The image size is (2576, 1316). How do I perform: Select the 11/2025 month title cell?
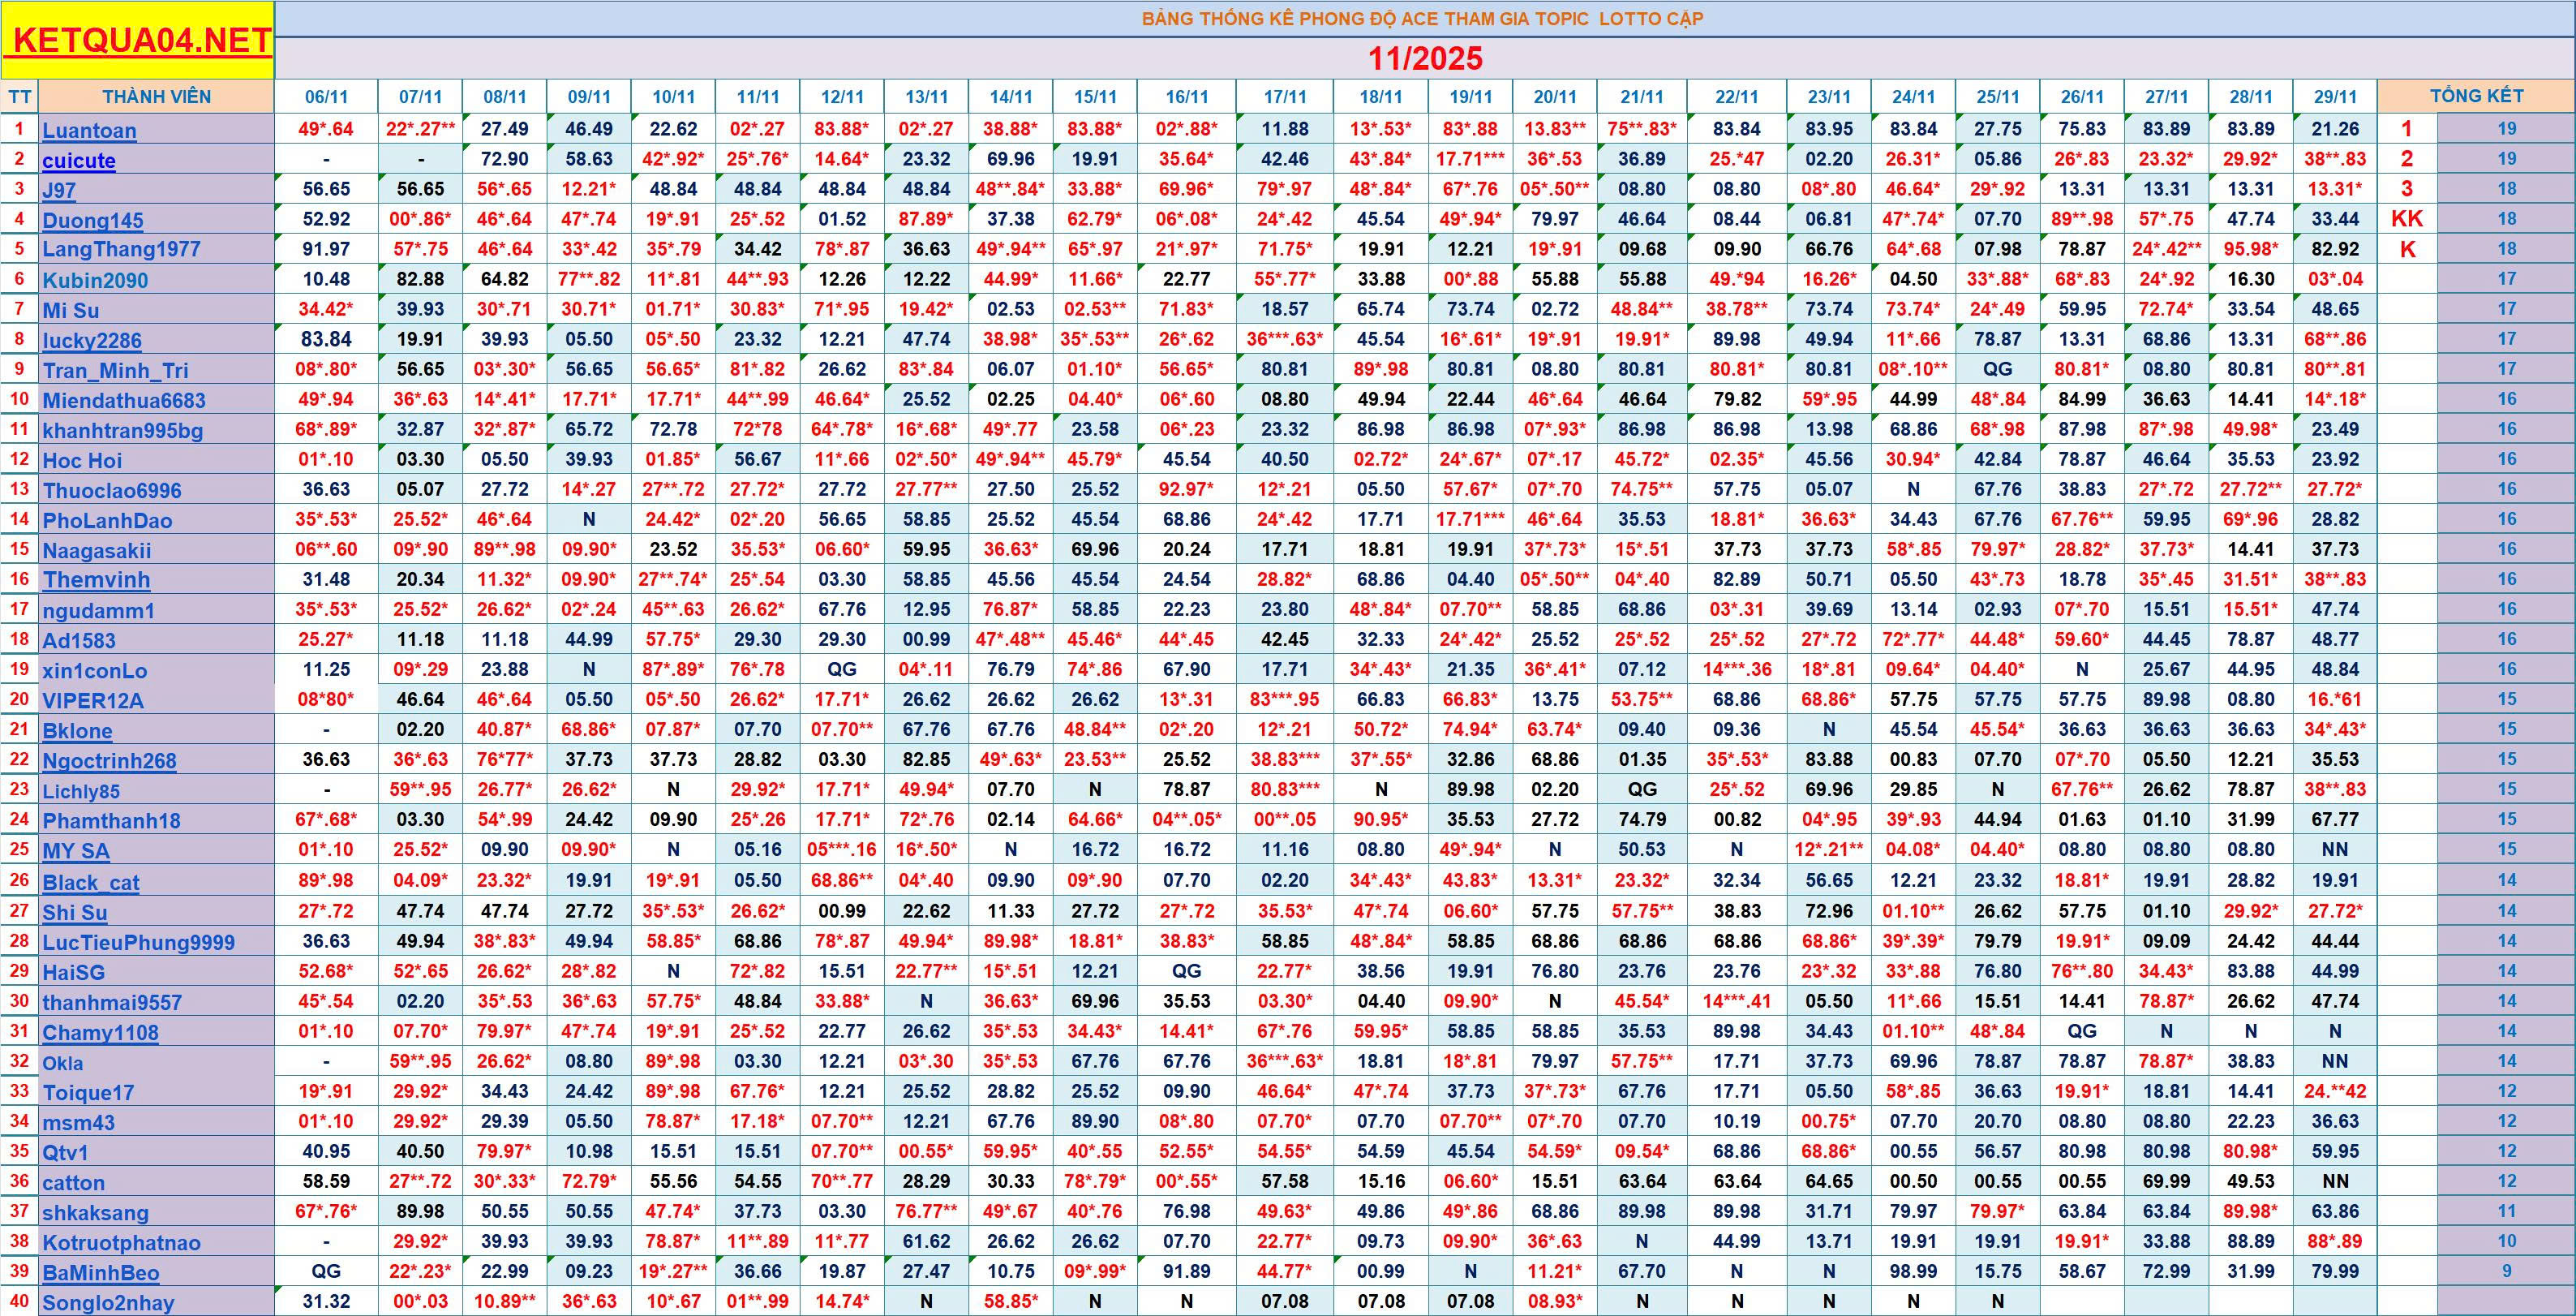point(1424,58)
